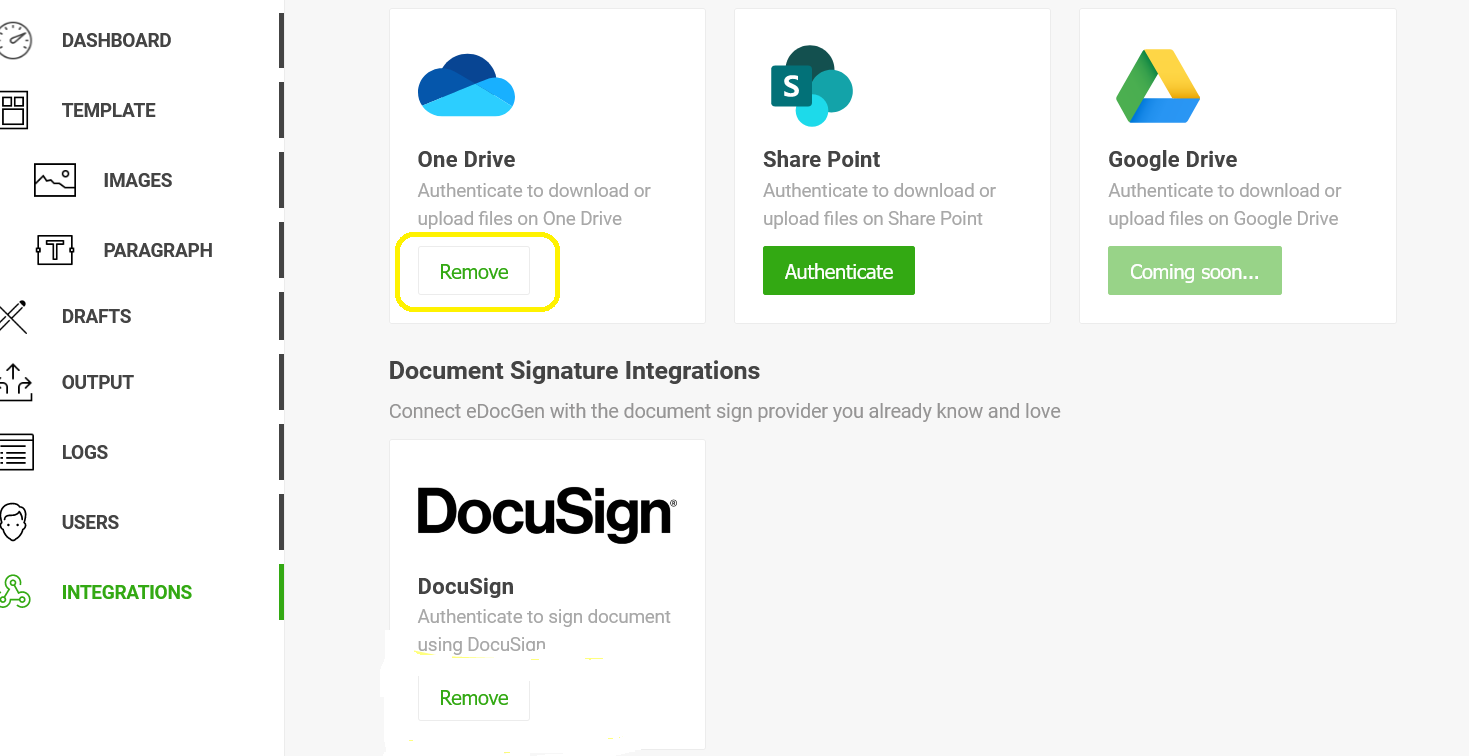Remove the One Drive integration
The height and width of the screenshot is (756, 1469).
coord(474,271)
